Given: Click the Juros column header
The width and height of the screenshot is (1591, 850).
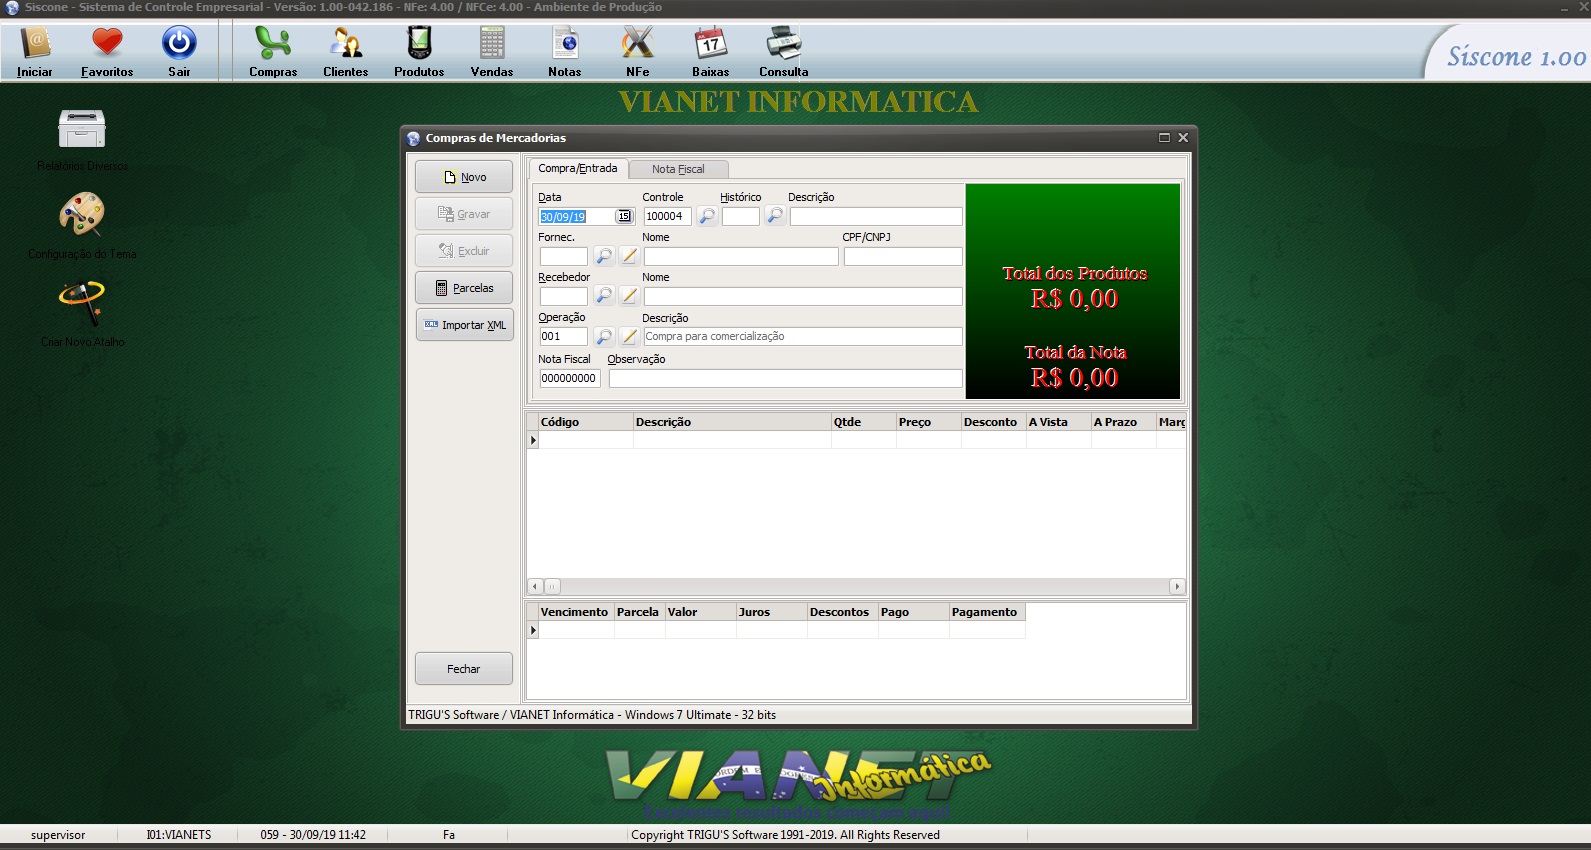Looking at the screenshot, I should pyautogui.click(x=772, y=612).
